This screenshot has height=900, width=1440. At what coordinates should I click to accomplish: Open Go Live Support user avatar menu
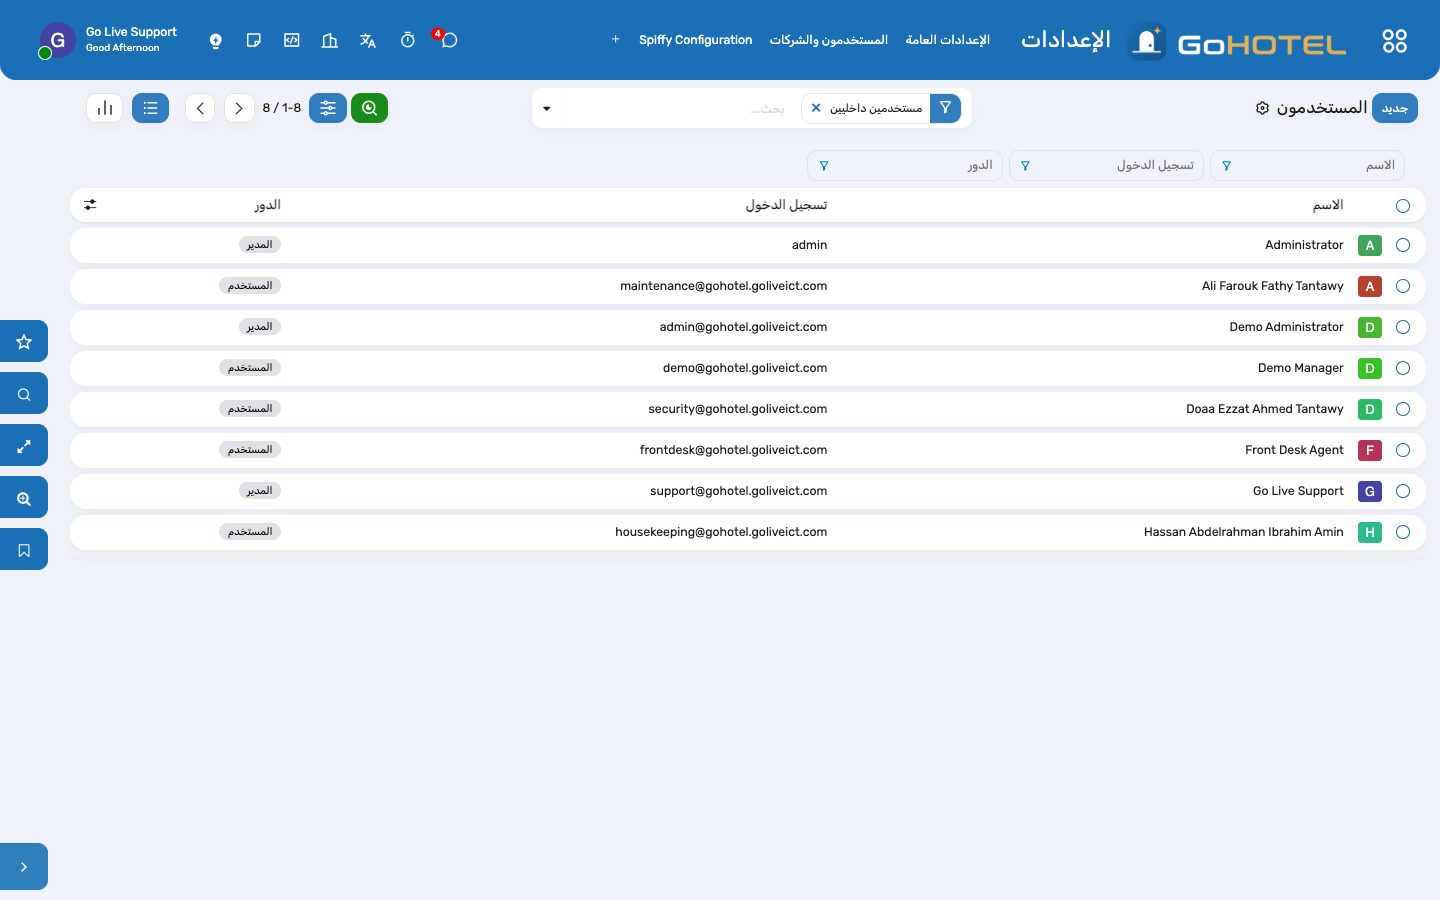click(57, 40)
